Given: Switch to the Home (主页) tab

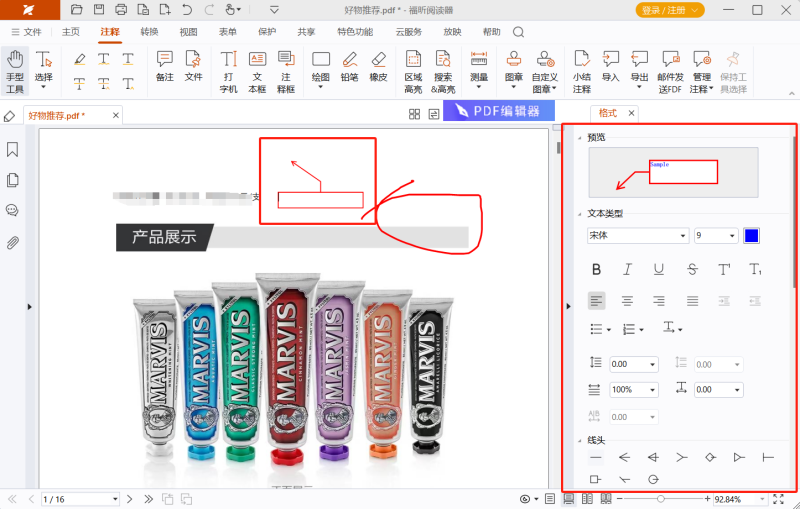Looking at the screenshot, I should (71, 32).
